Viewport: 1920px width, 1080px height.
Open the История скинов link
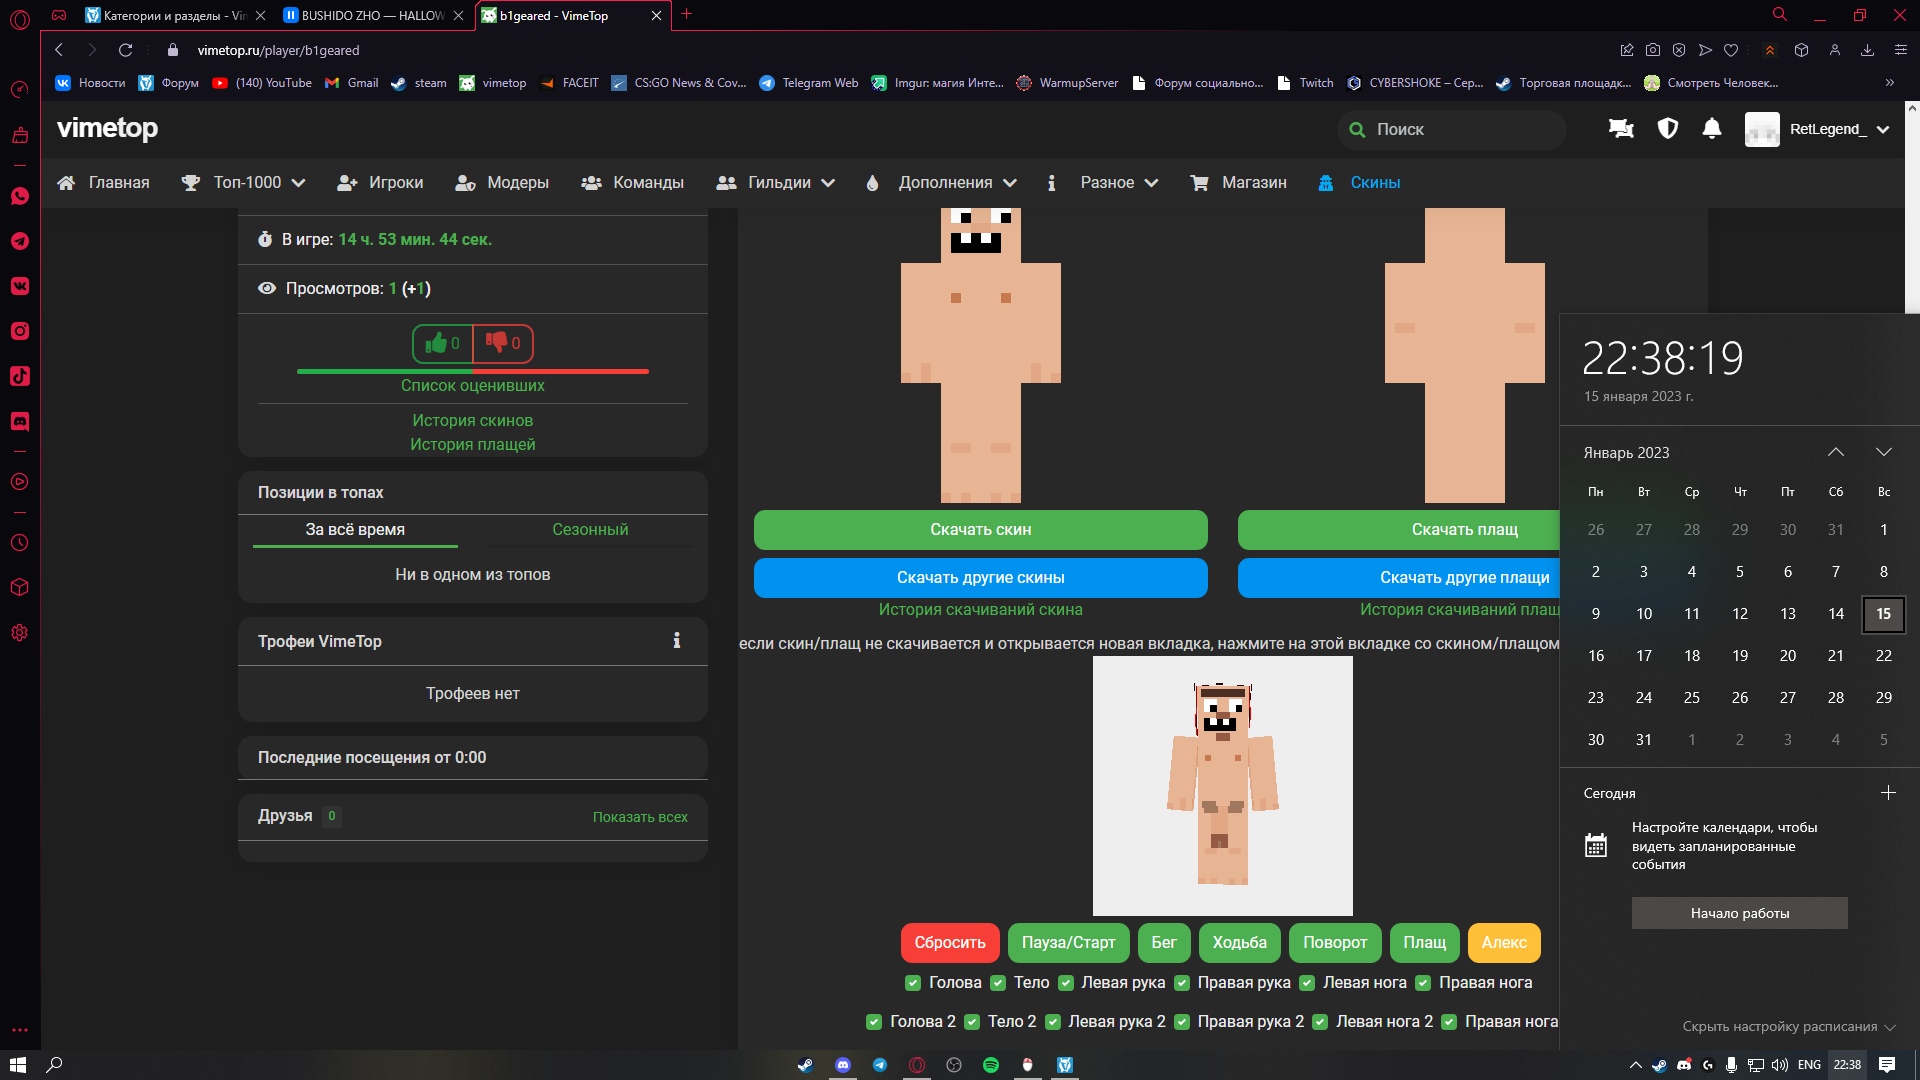click(472, 421)
